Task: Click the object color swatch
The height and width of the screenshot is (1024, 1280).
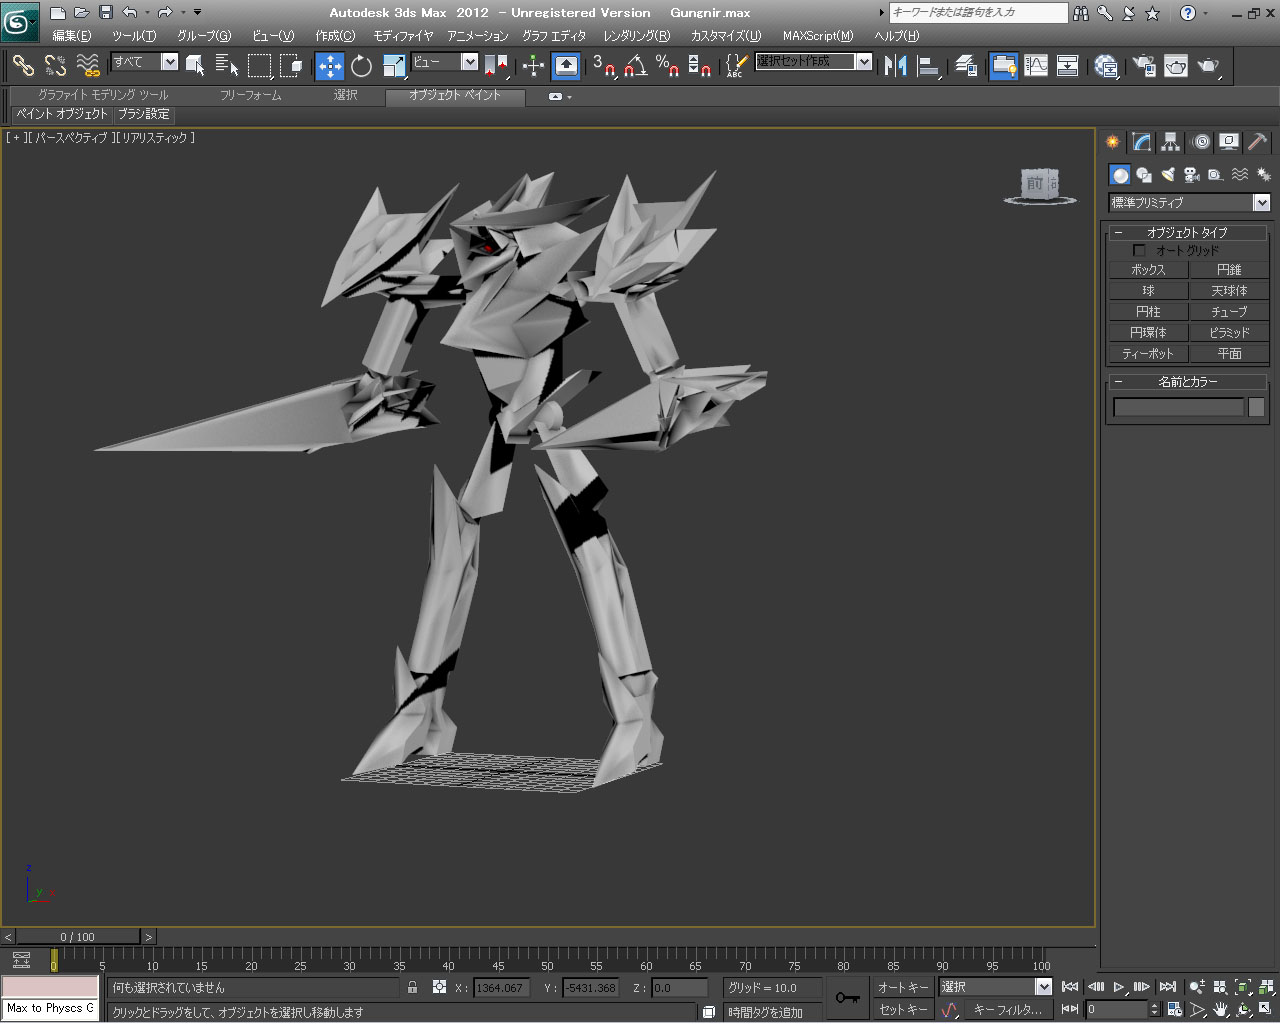Action: pyautogui.click(x=1256, y=407)
